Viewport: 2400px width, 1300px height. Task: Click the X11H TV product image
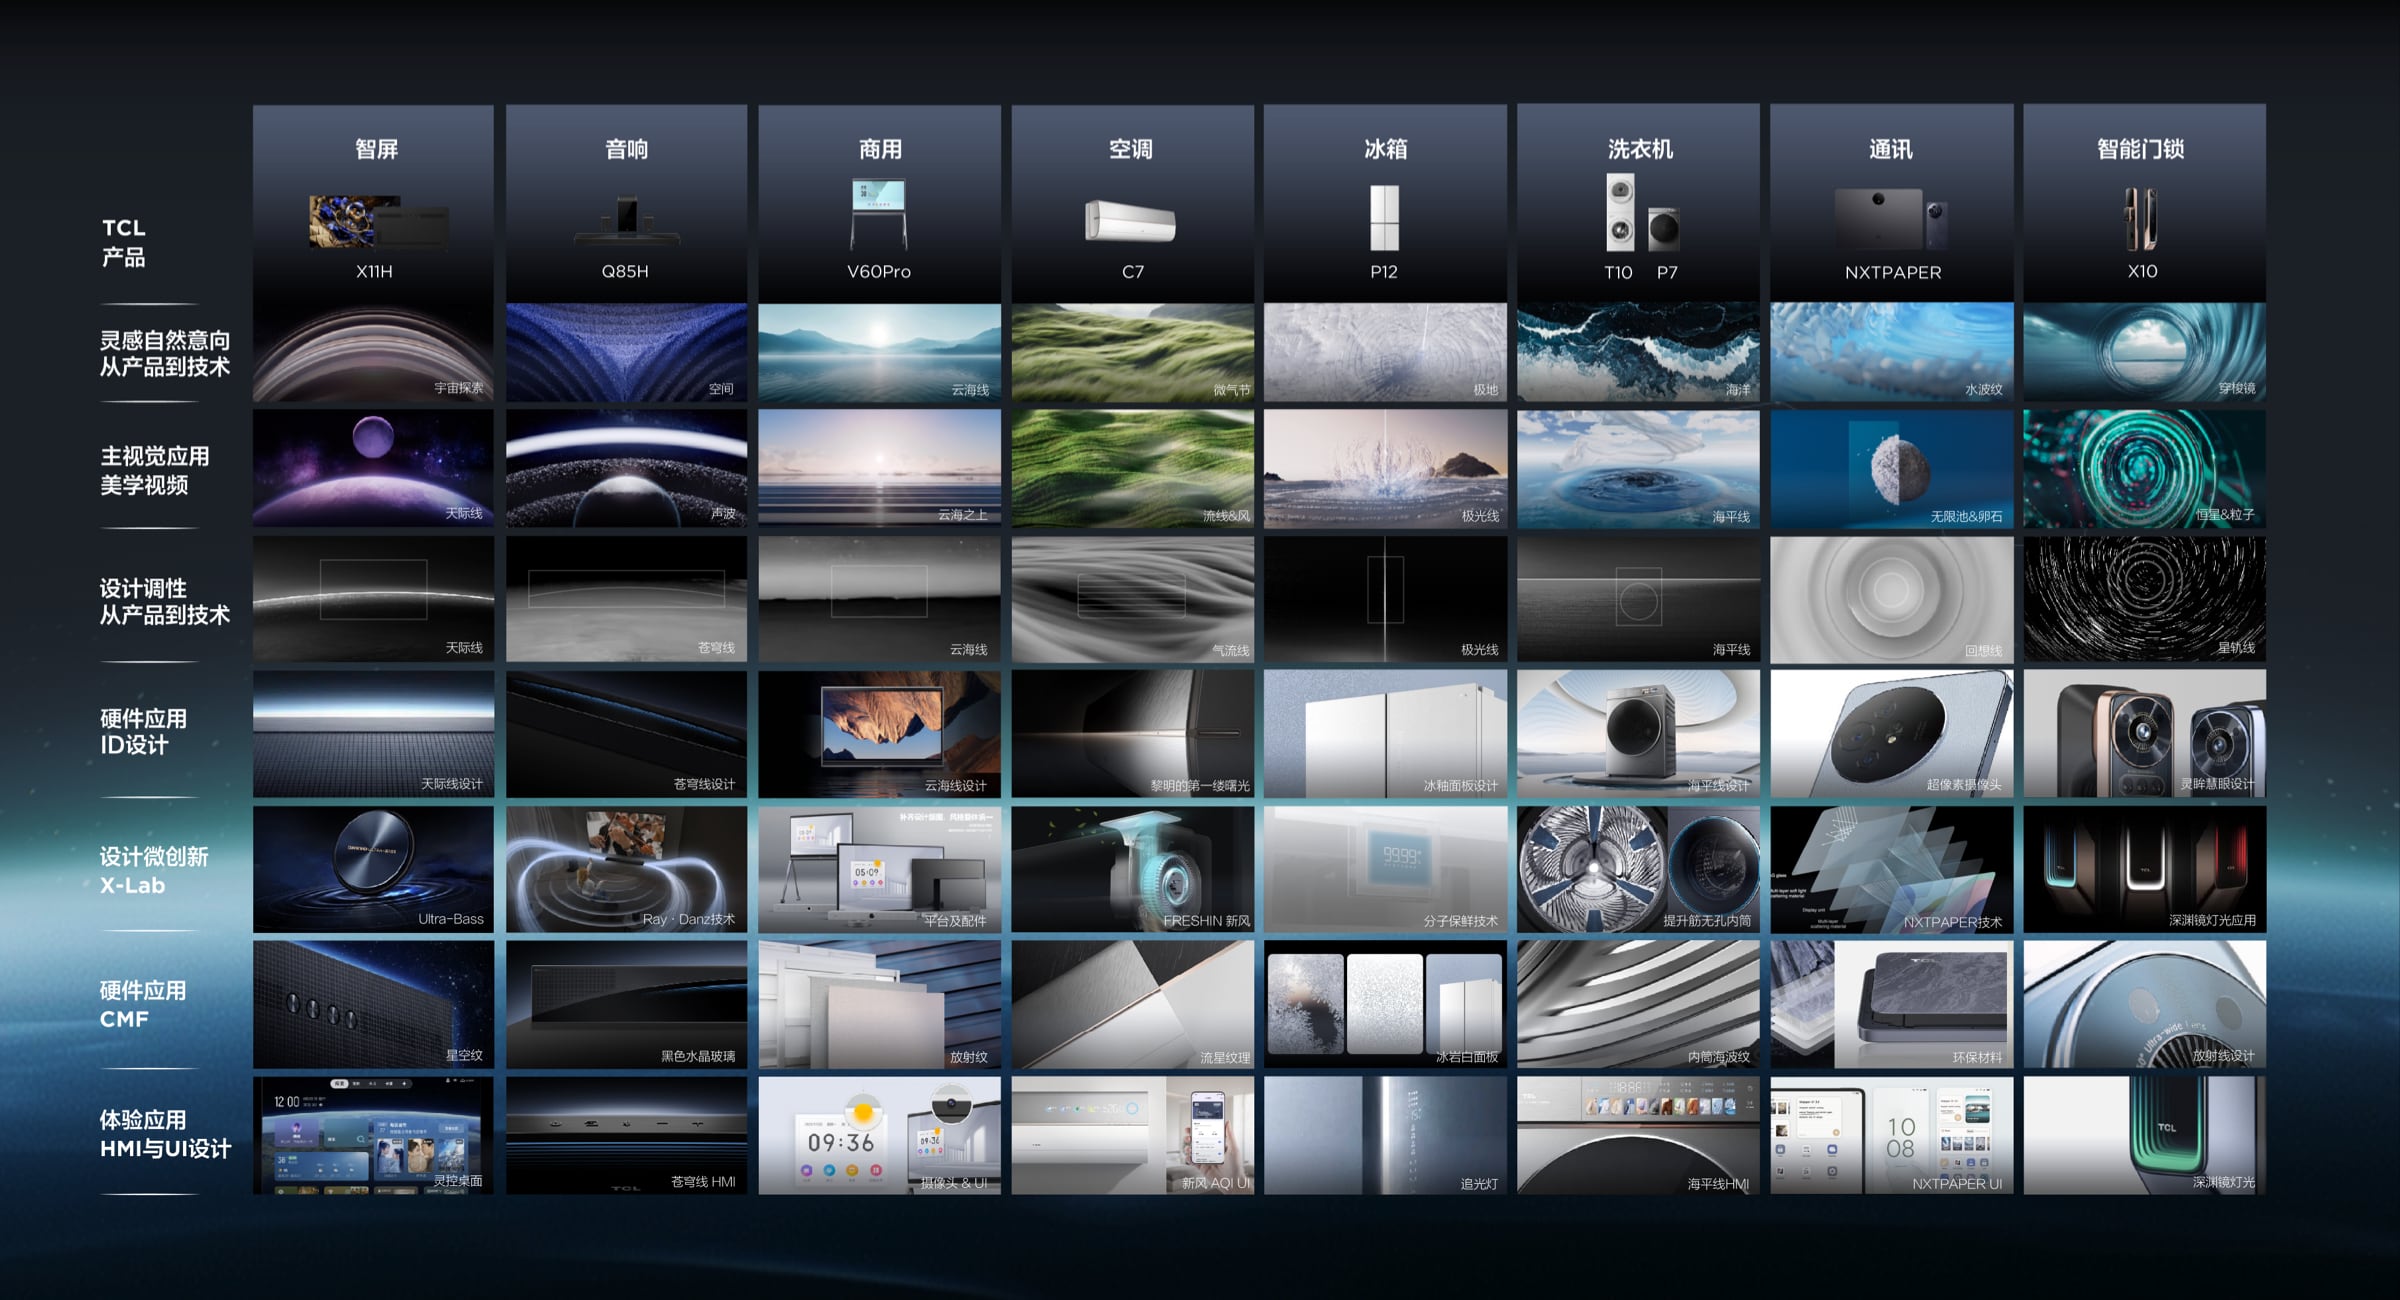tap(377, 222)
